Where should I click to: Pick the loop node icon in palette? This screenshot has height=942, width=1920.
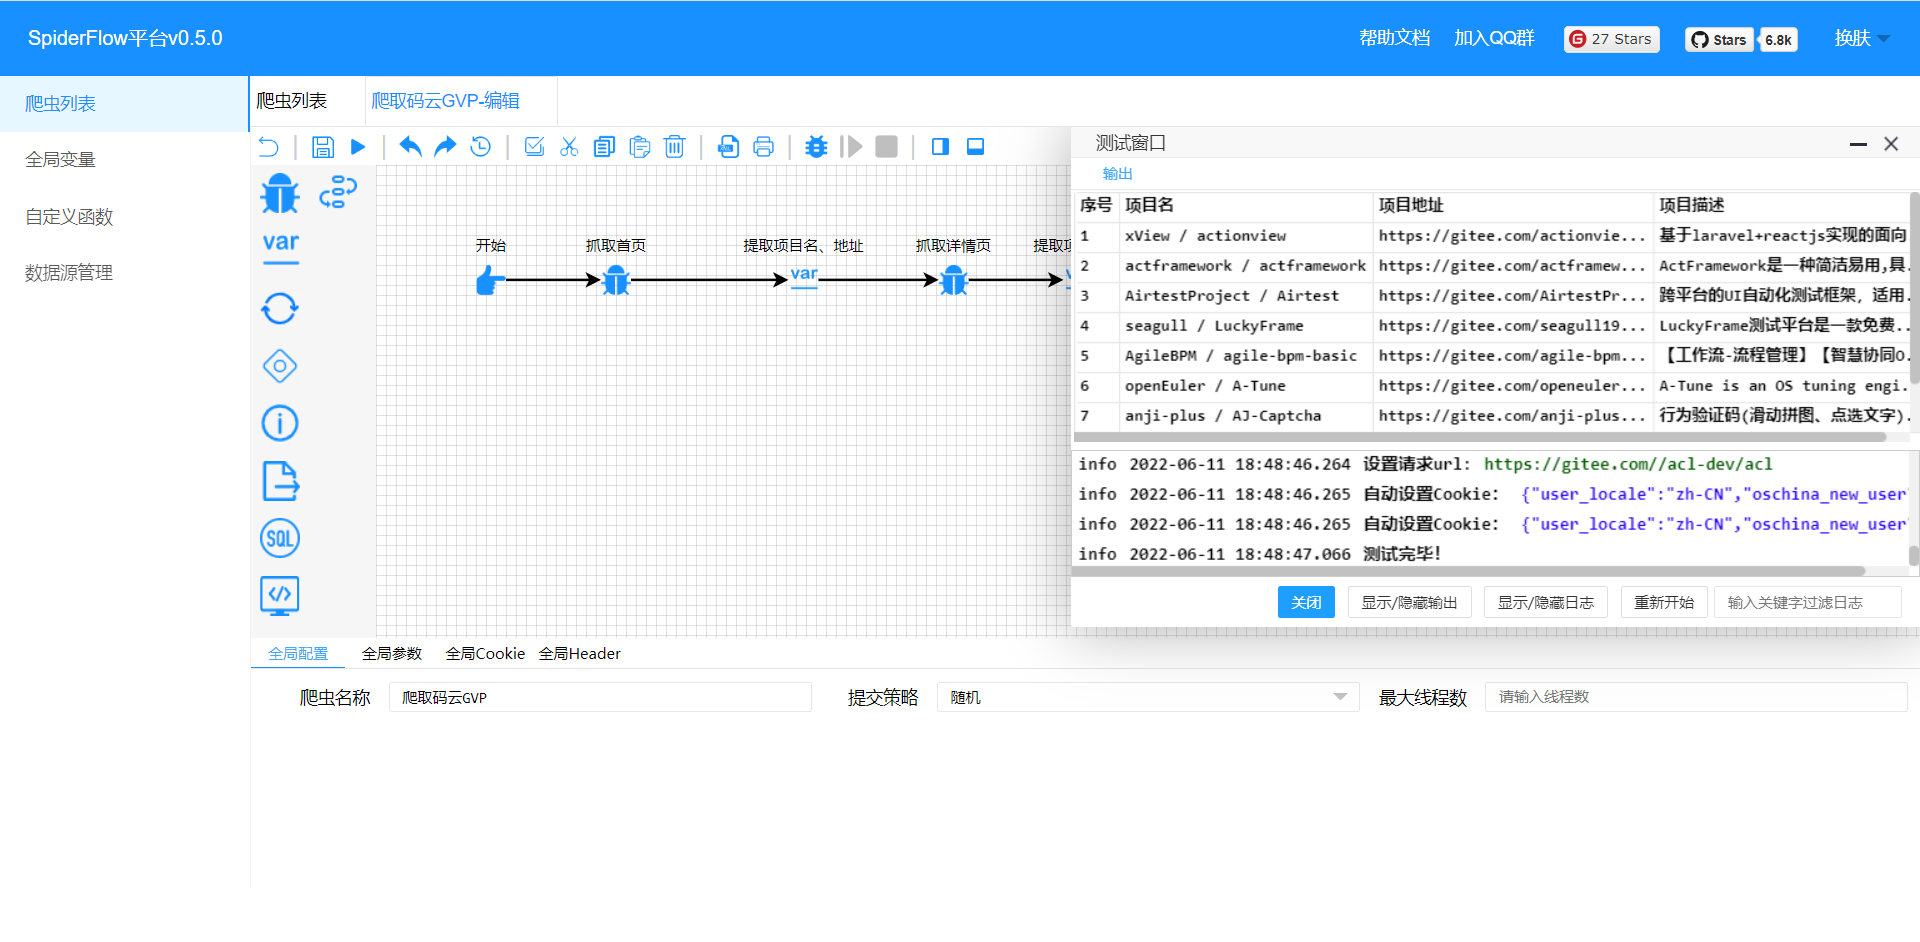pyautogui.click(x=280, y=309)
